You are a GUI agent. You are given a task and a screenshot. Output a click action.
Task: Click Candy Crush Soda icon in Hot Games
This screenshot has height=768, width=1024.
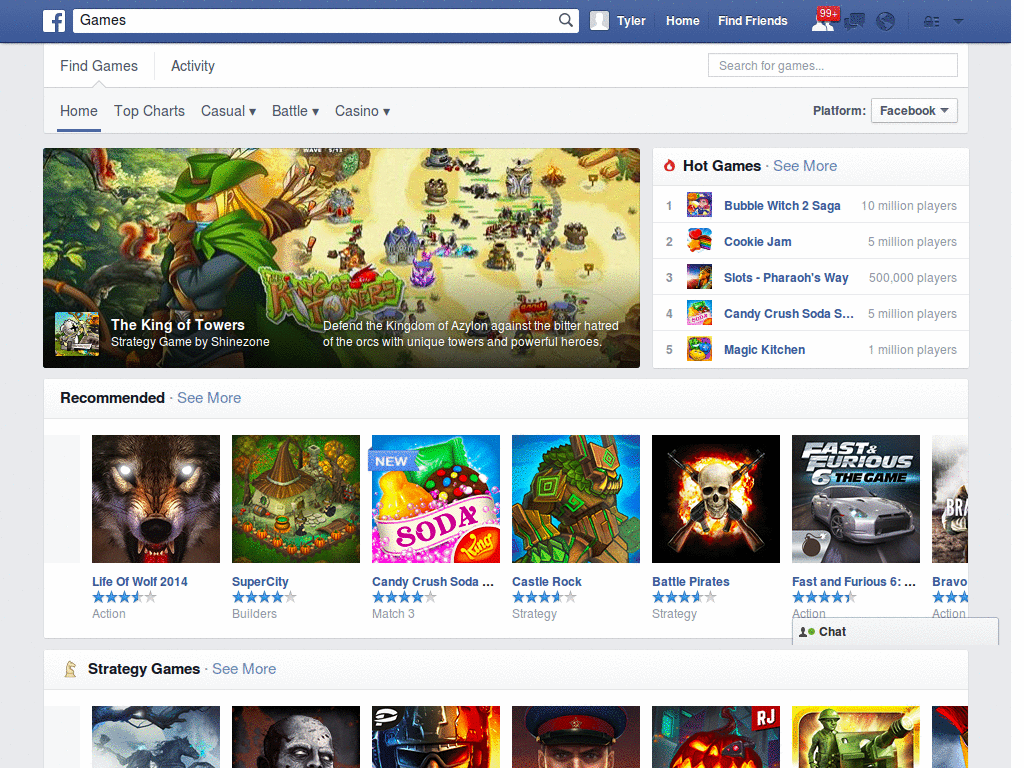(699, 313)
